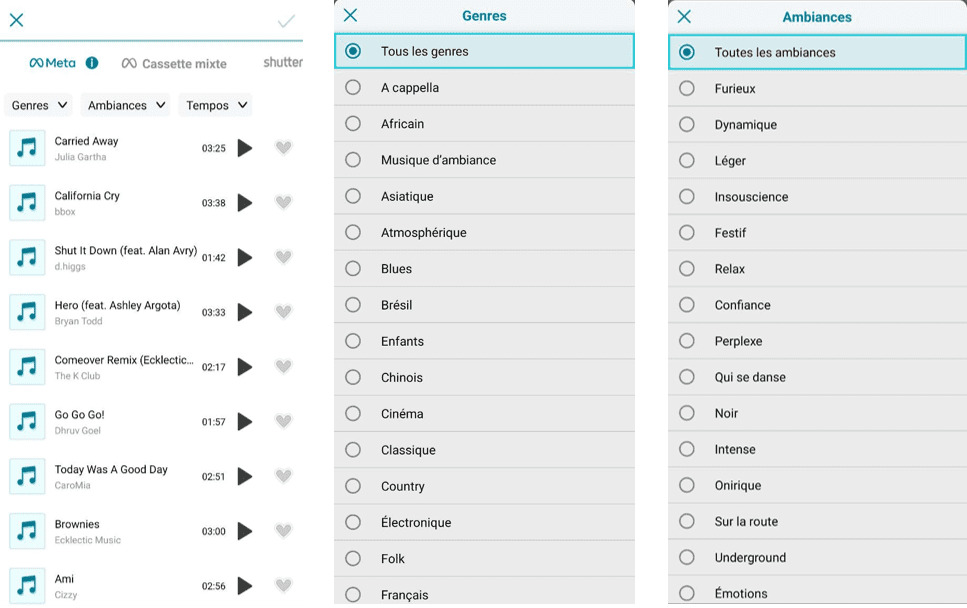Select the Onirique ambiance option
The width and height of the screenshot is (967, 608).
click(687, 485)
